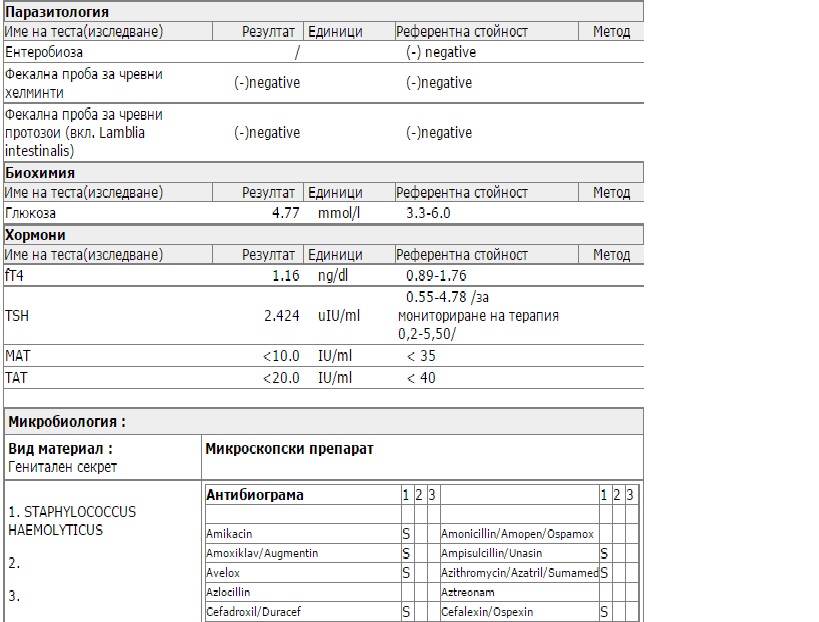Click the uIU/ml unit for TSH
The image size is (819, 622).
pos(338,316)
